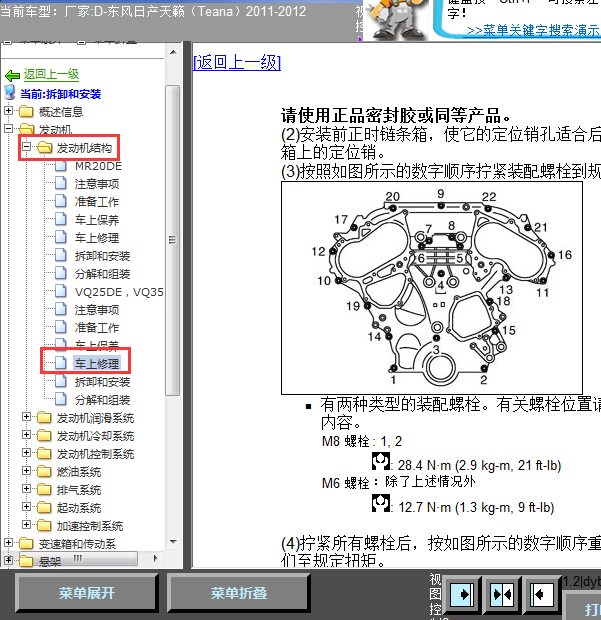The image size is (601, 620).
Task: Click the right-arrow view control button
Action: 461,595
